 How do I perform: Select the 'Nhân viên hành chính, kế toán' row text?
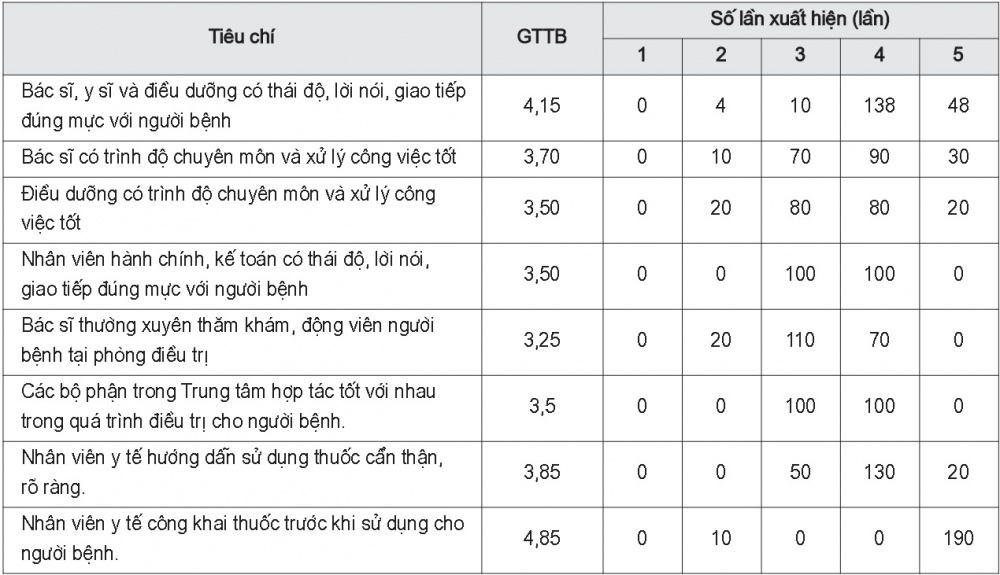click(225, 274)
